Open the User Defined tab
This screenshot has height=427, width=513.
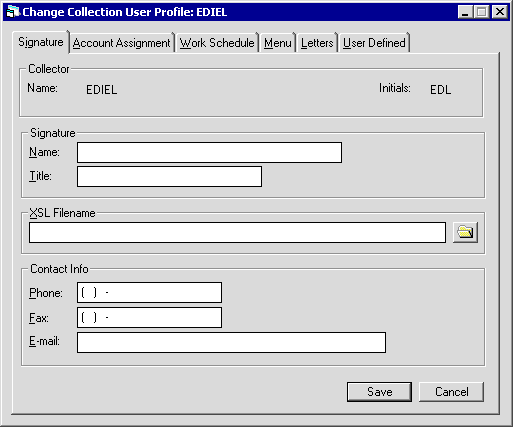click(374, 43)
